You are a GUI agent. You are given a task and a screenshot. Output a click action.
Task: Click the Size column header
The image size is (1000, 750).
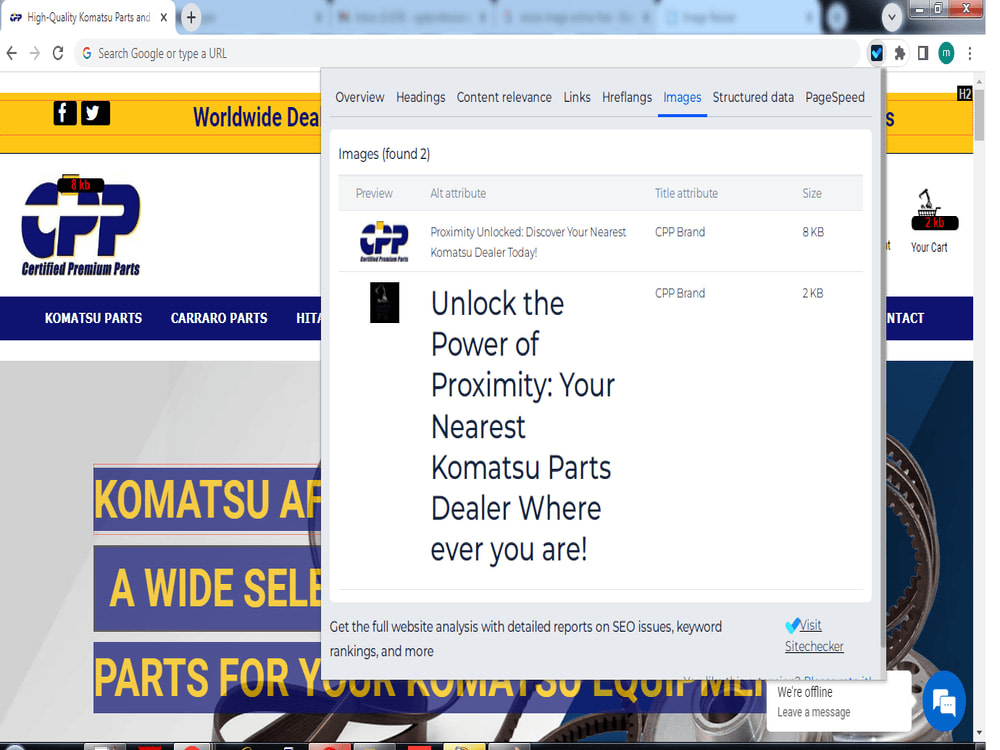(x=812, y=193)
